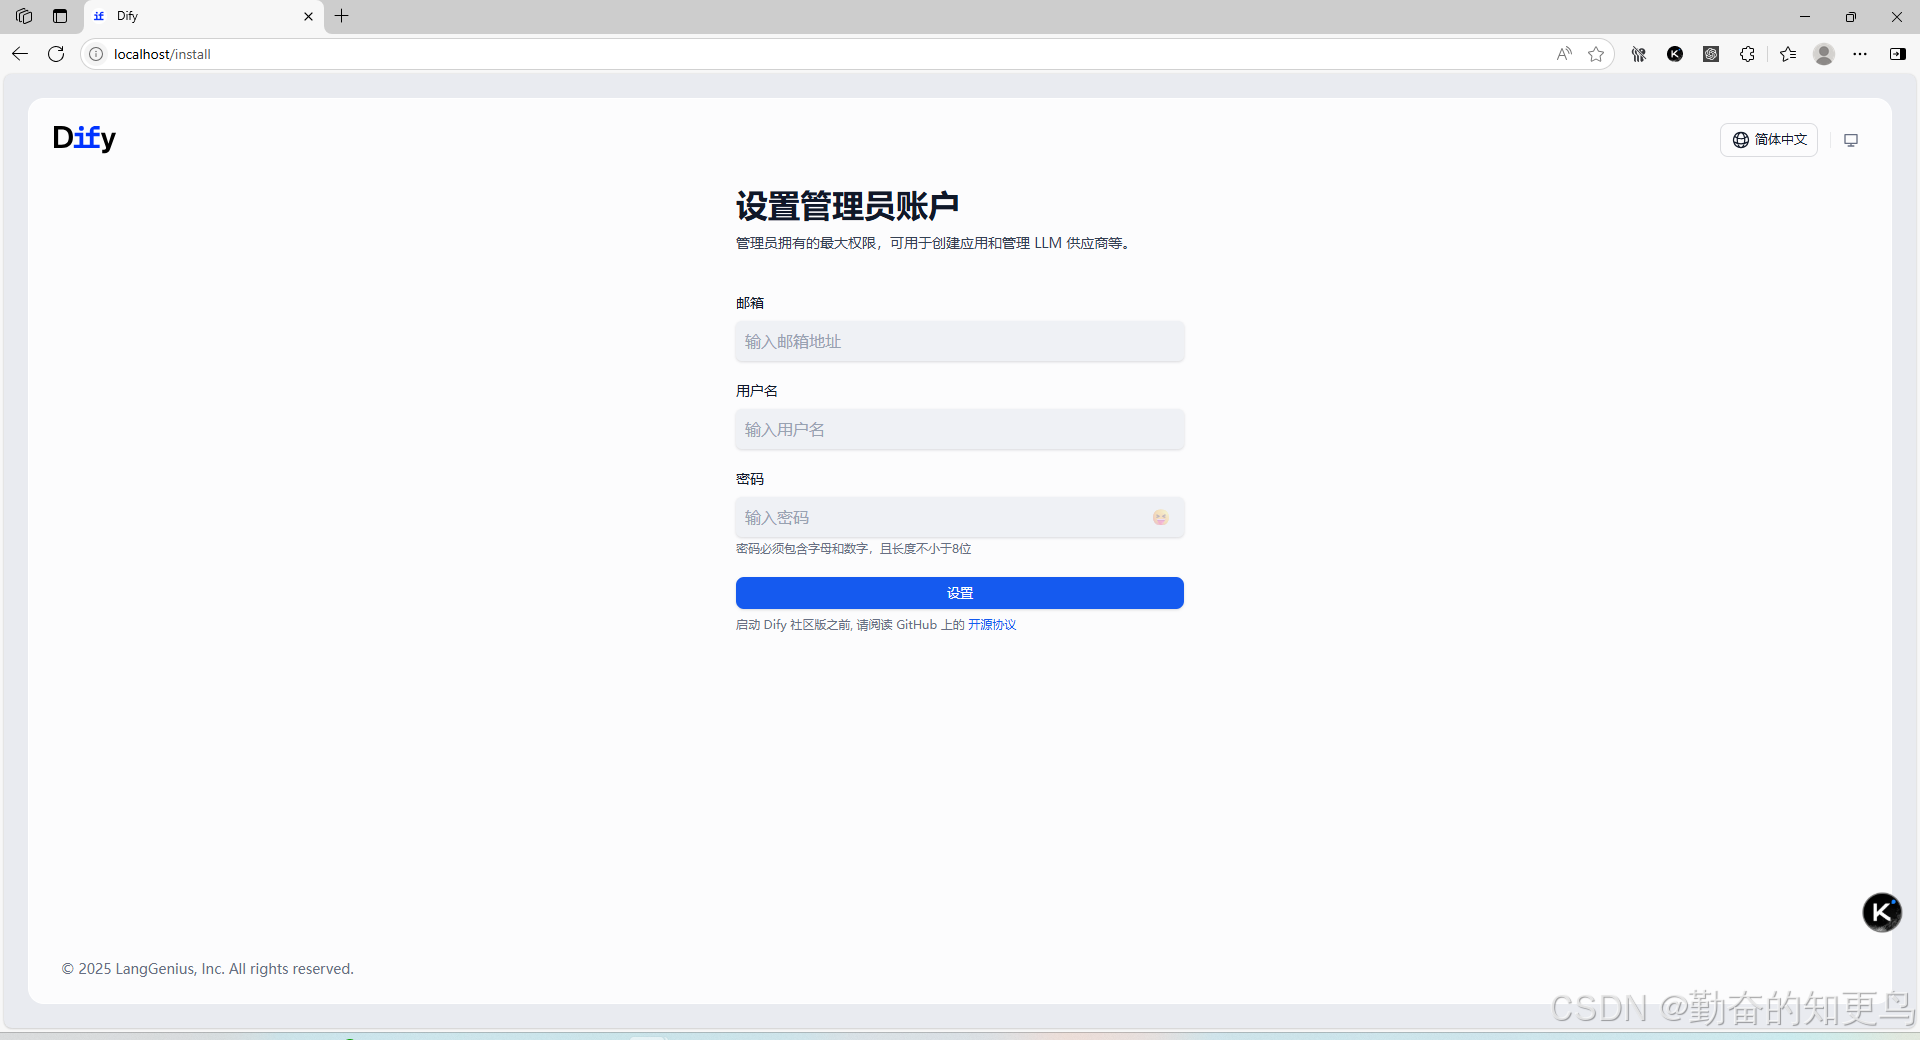Viewport: 1920px width, 1040px height.
Task: Open browser Settings and more menu
Action: coord(1860,54)
